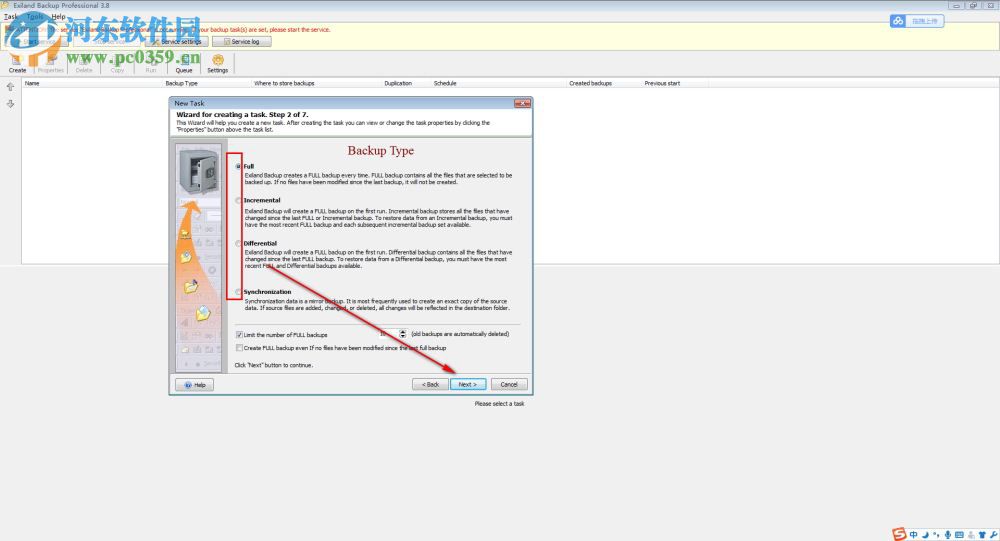The height and width of the screenshot is (541, 1000).
Task: Toggle Limit the number of FULL backups
Action: coord(239,334)
